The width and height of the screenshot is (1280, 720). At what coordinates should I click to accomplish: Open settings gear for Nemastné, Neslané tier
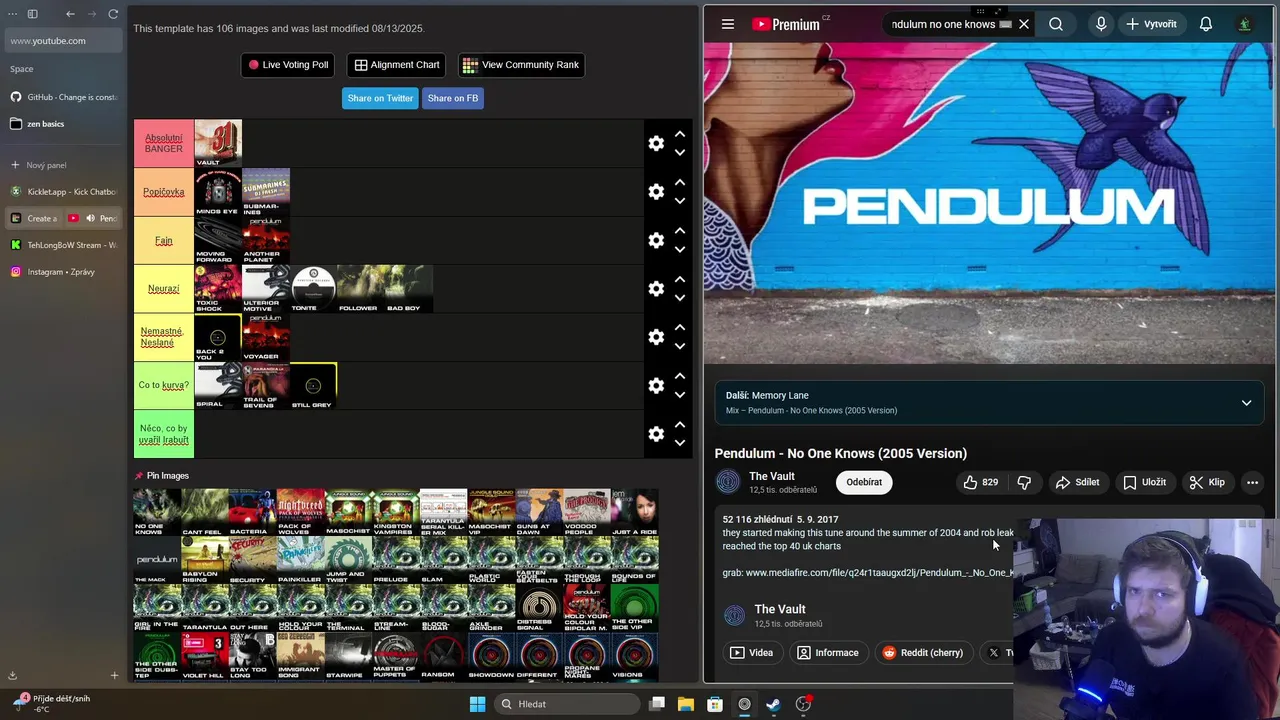[x=656, y=337]
